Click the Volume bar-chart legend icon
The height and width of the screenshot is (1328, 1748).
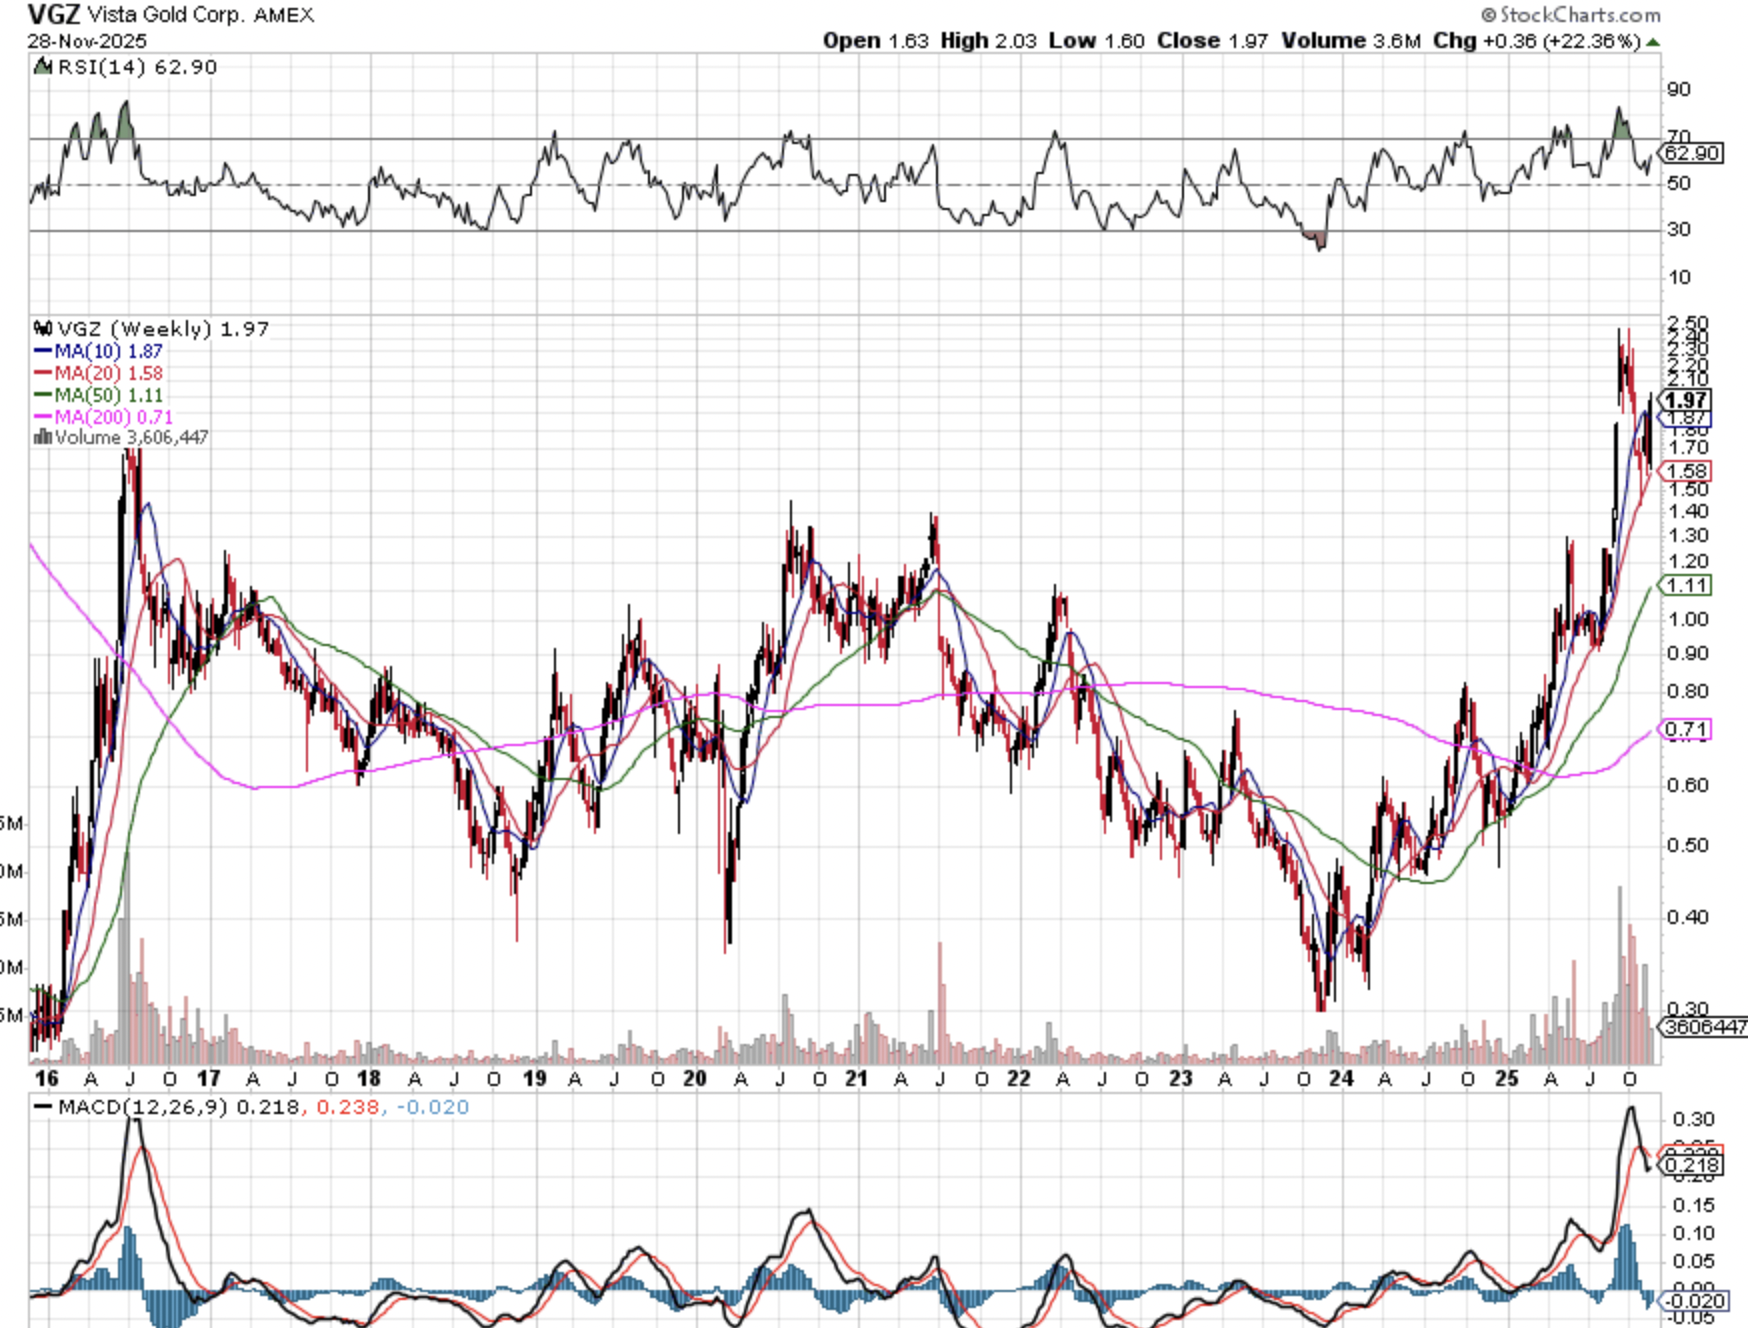pyautogui.click(x=43, y=437)
